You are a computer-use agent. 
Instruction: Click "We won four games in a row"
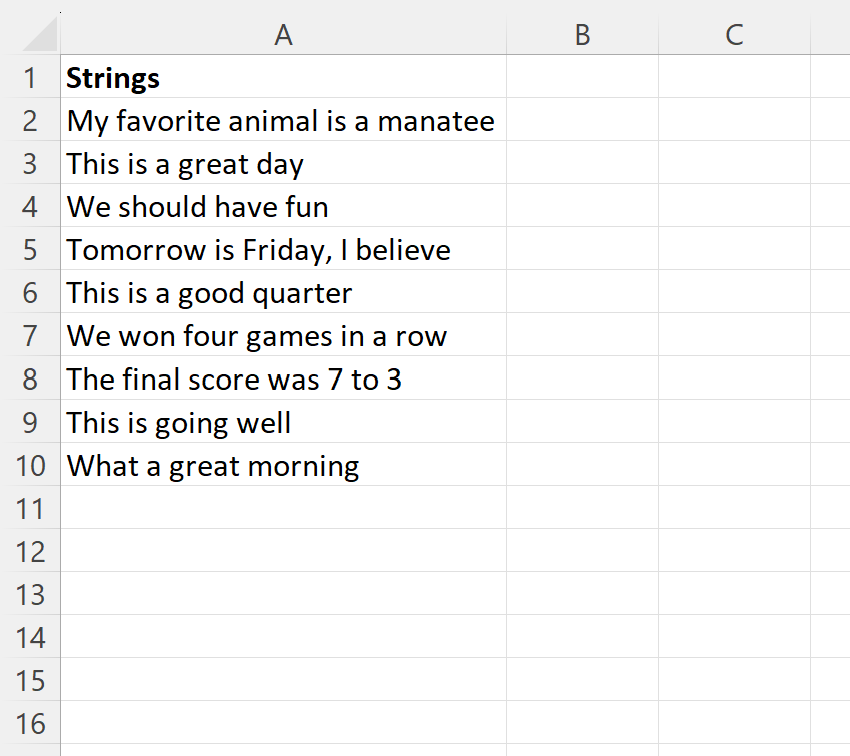[256, 336]
